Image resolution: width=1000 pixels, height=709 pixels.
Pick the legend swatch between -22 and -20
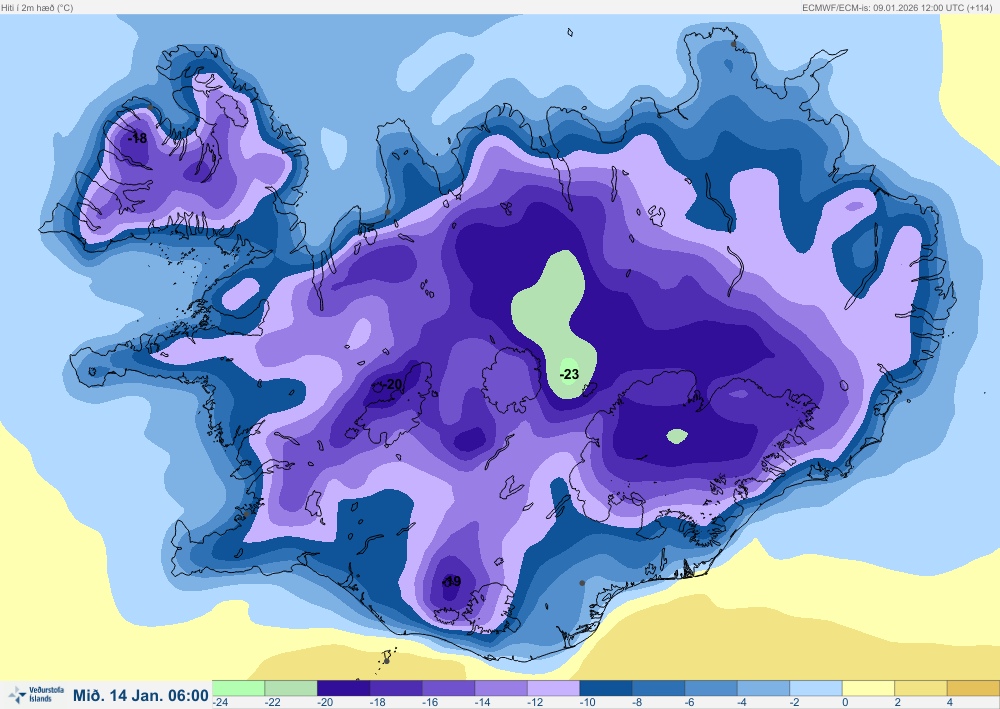coord(291,688)
